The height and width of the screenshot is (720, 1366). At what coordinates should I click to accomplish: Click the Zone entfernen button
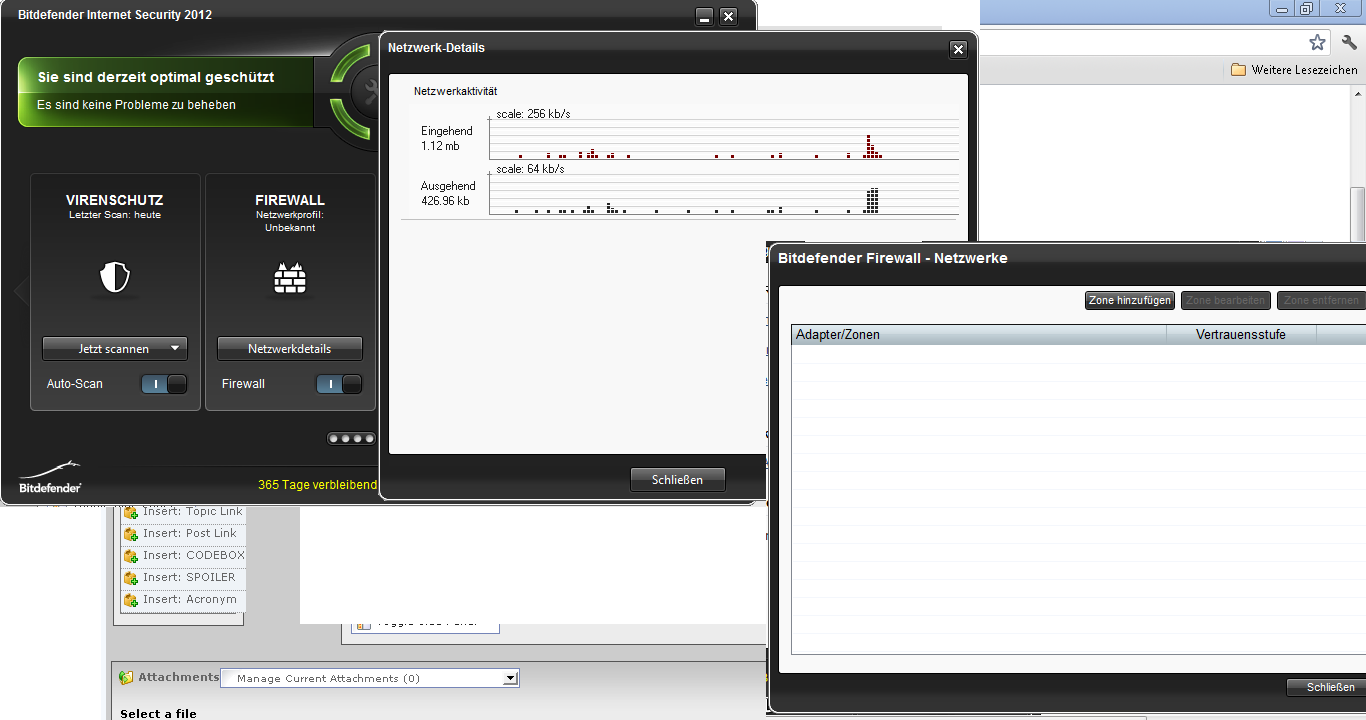(1321, 300)
